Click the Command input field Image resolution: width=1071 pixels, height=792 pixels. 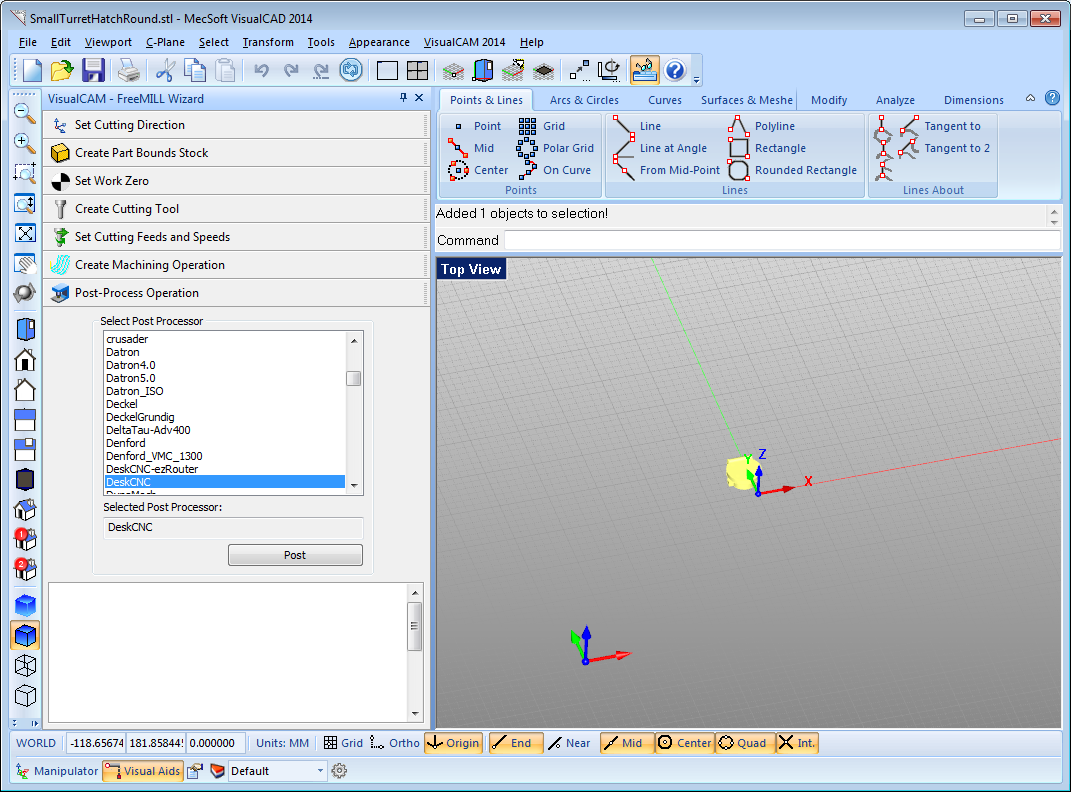tap(781, 240)
